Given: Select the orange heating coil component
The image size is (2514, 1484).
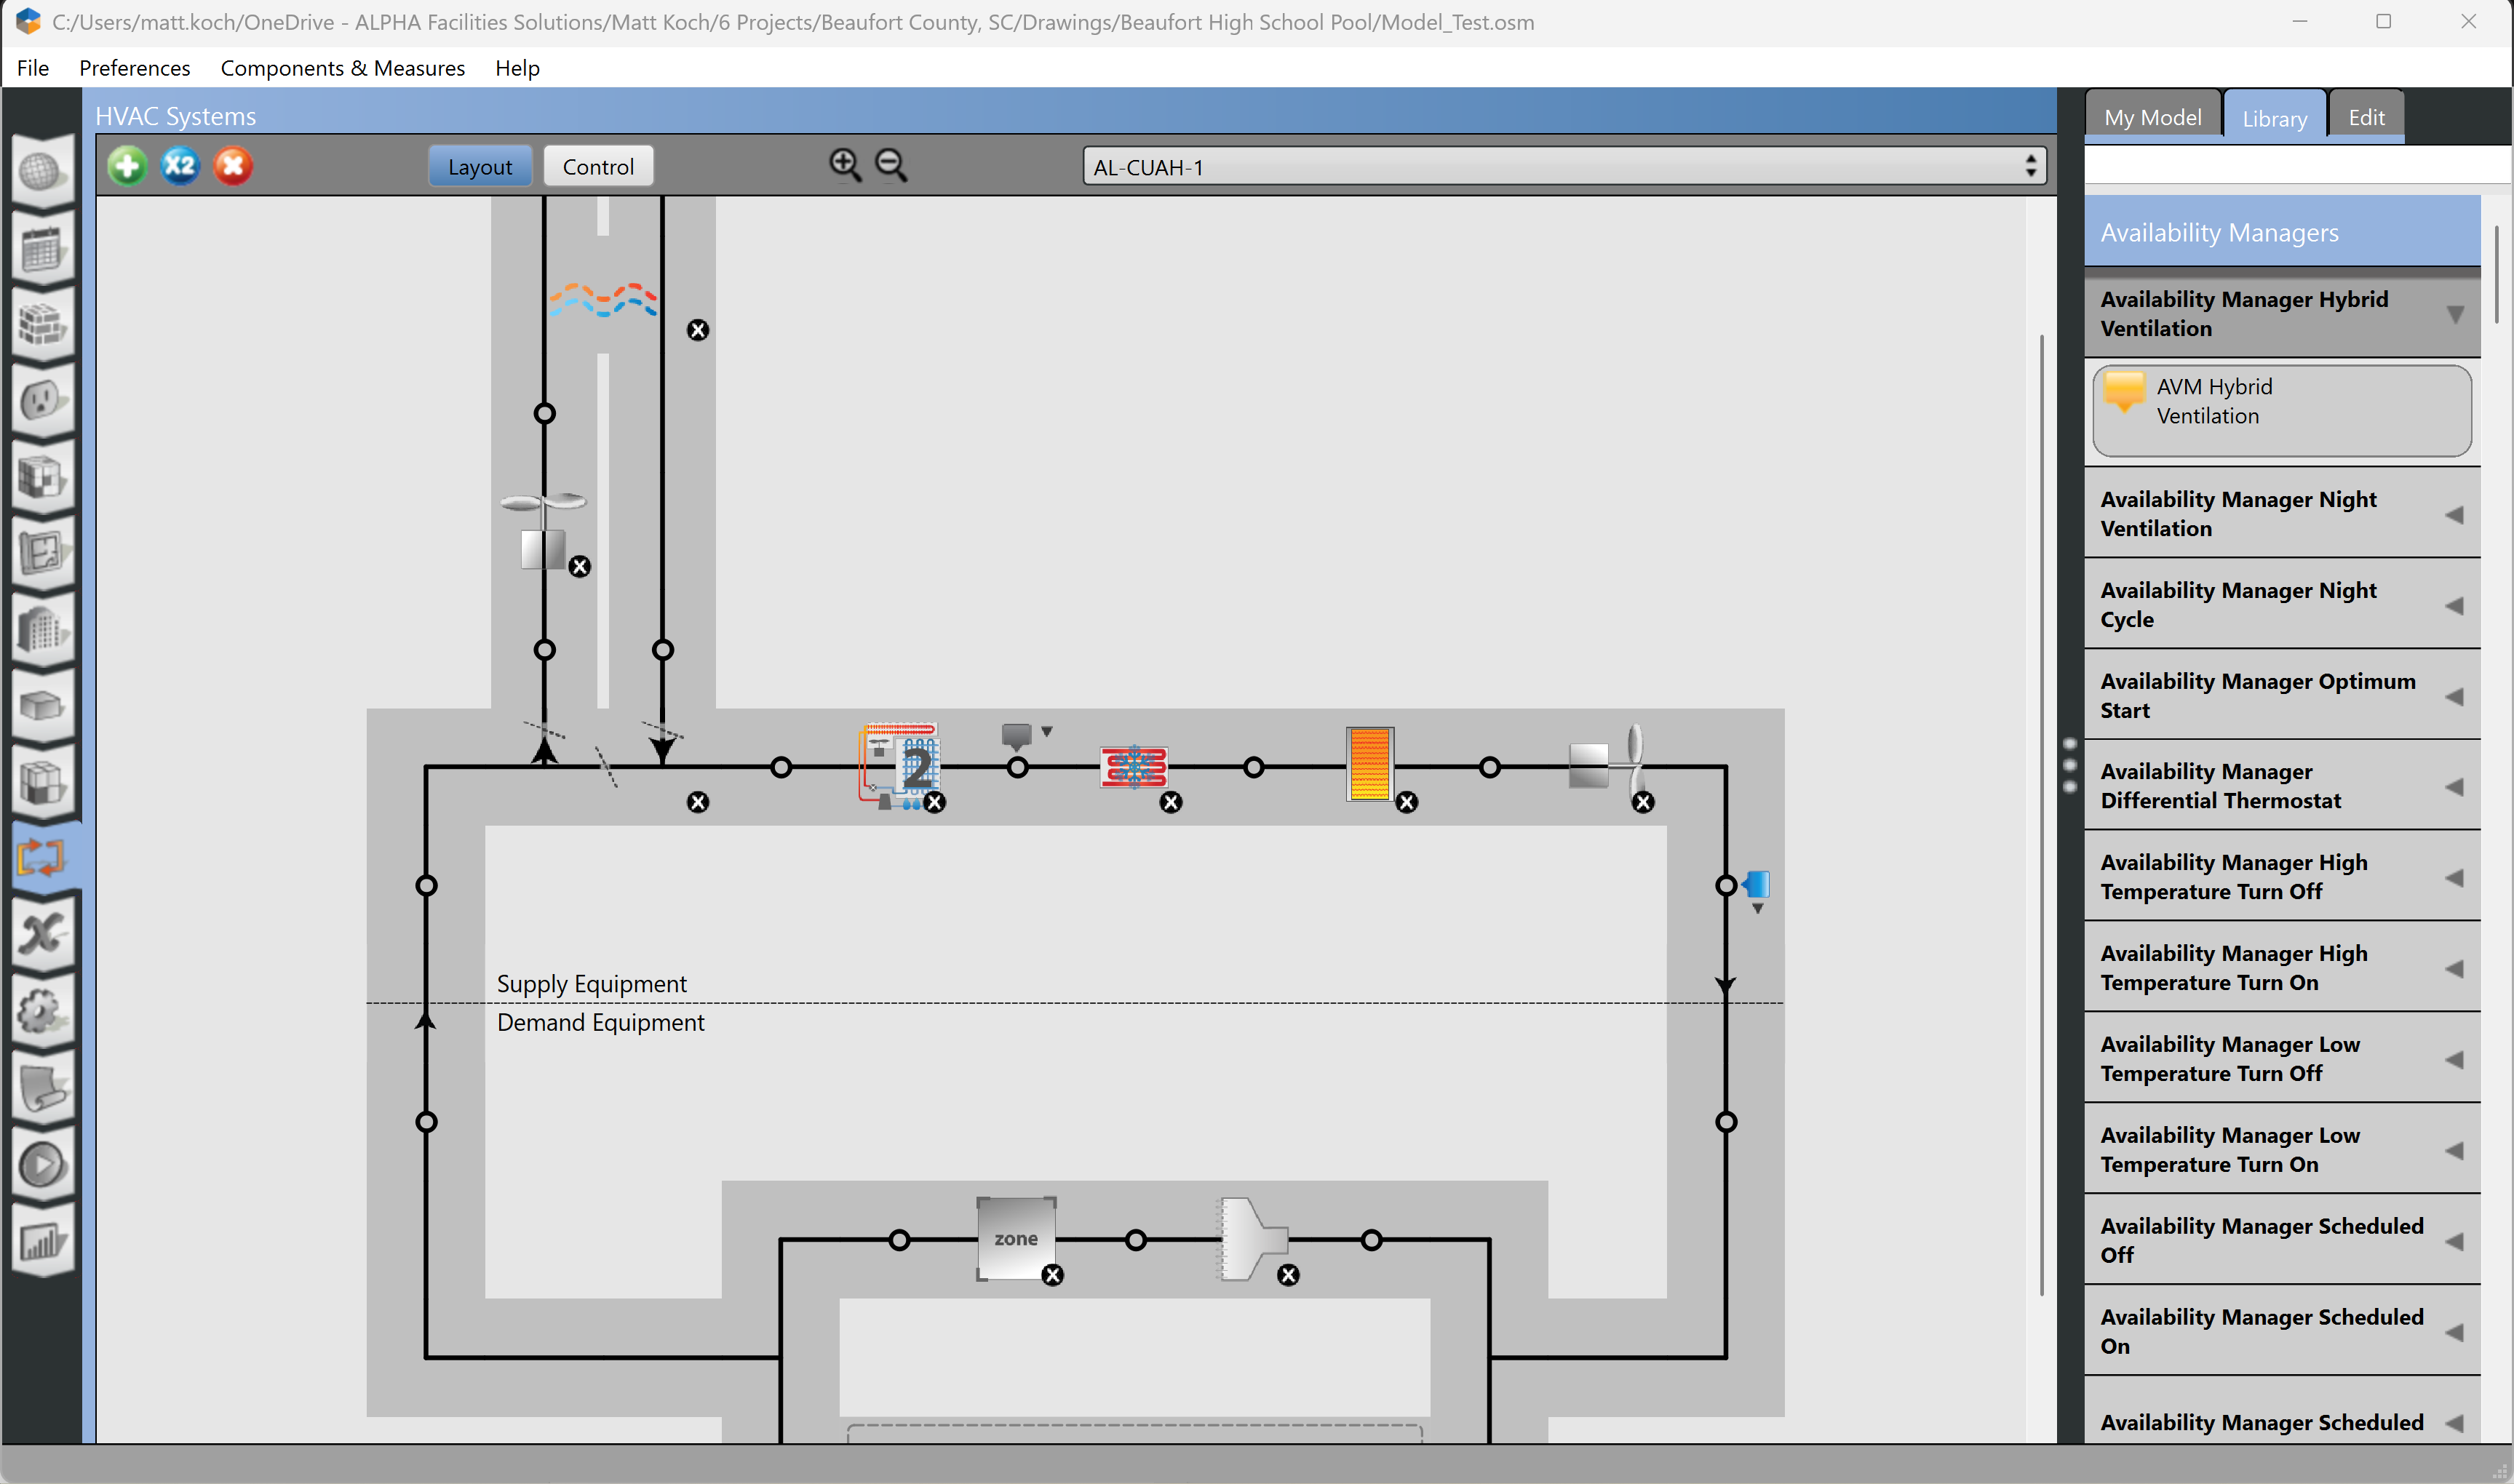Looking at the screenshot, I should 1369,764.
